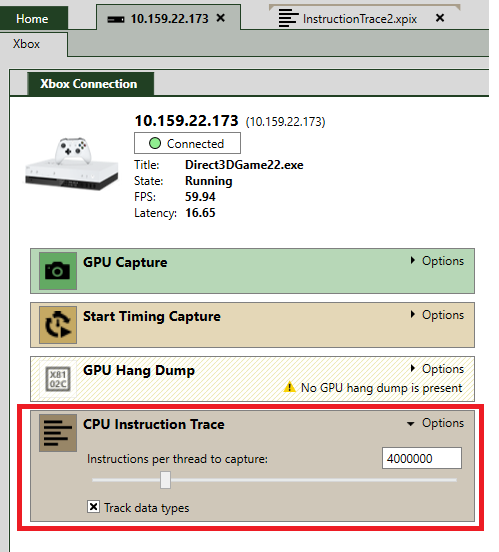This screenshot has height=552, width=499.
Task: Expand Start Timing Capture Options
Action: pos(437,315)
